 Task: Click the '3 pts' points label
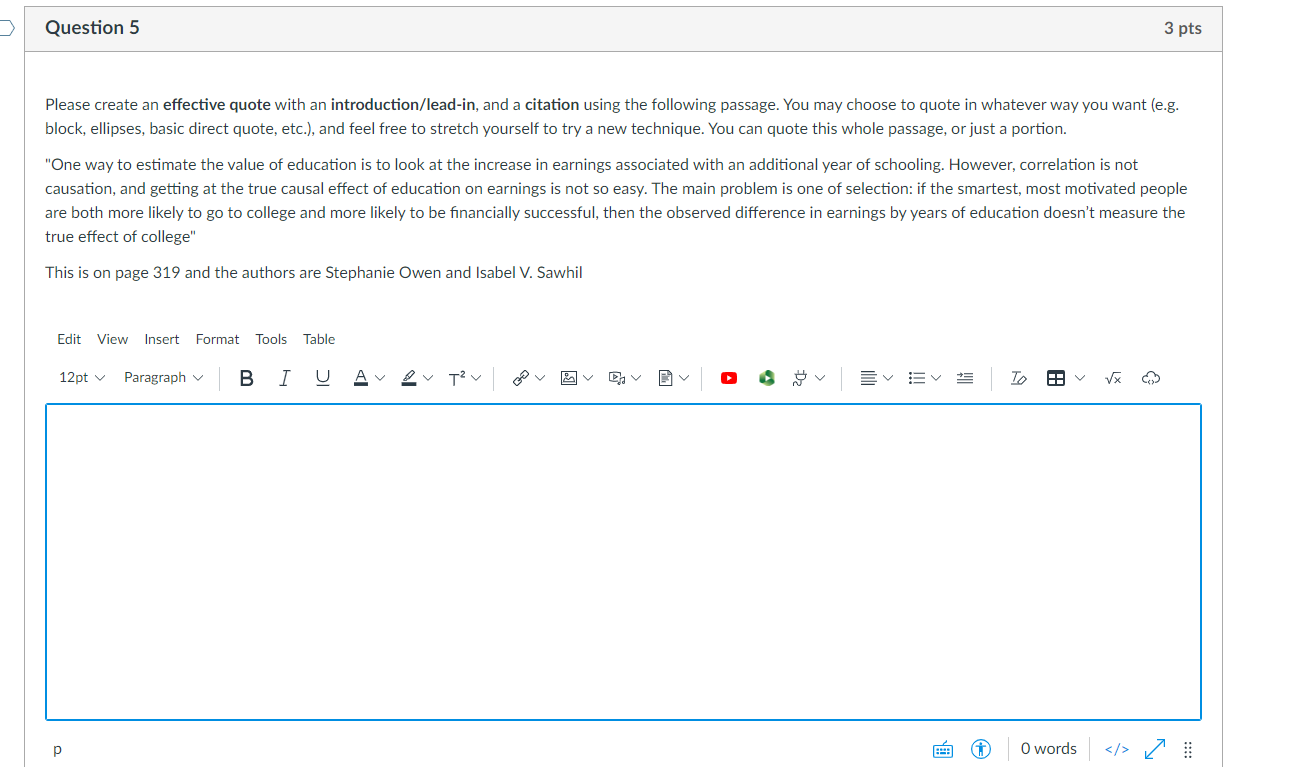[x=1183, y=29]
